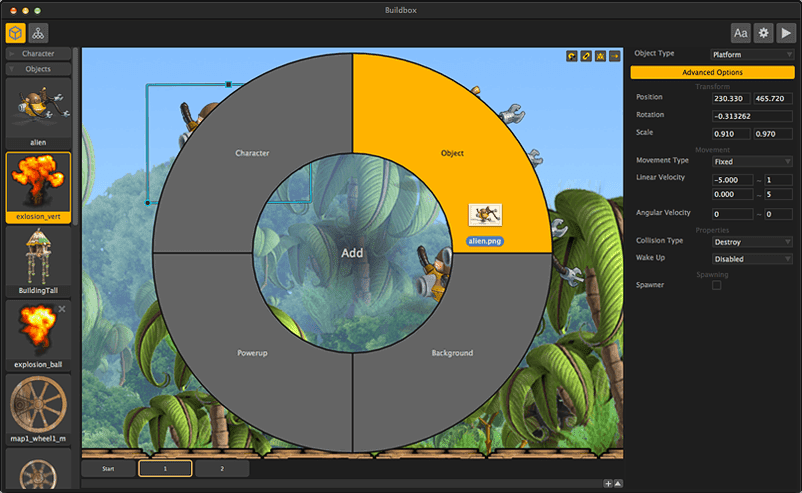Select the map1_wheel1_m wheel asset
The width and height of the screenshot is (802, 493).
[x=38, y=409]
